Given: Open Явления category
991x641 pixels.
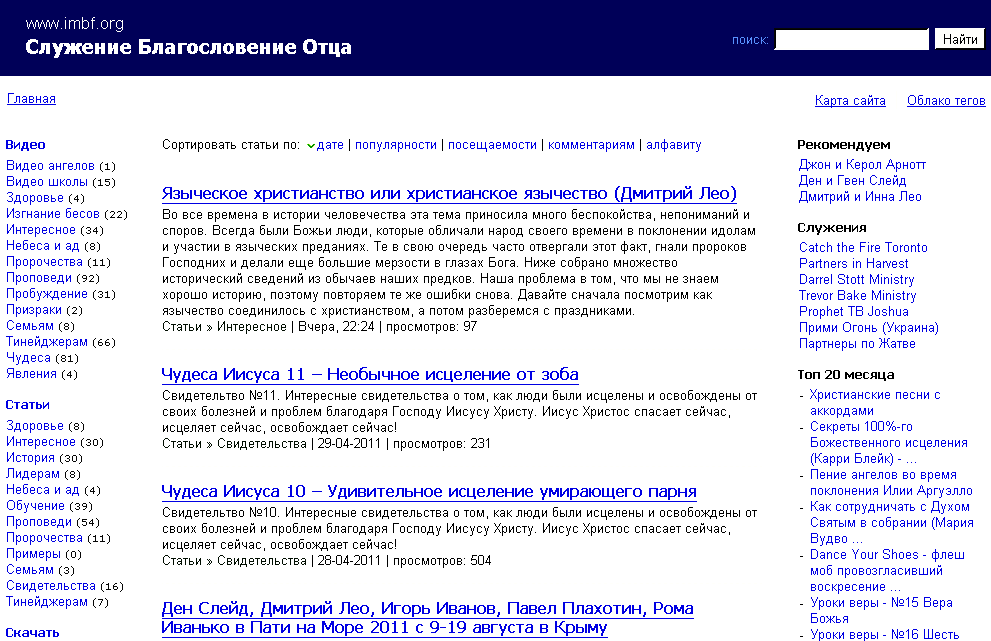Looking at the screenshot, I should coord(31,374).
